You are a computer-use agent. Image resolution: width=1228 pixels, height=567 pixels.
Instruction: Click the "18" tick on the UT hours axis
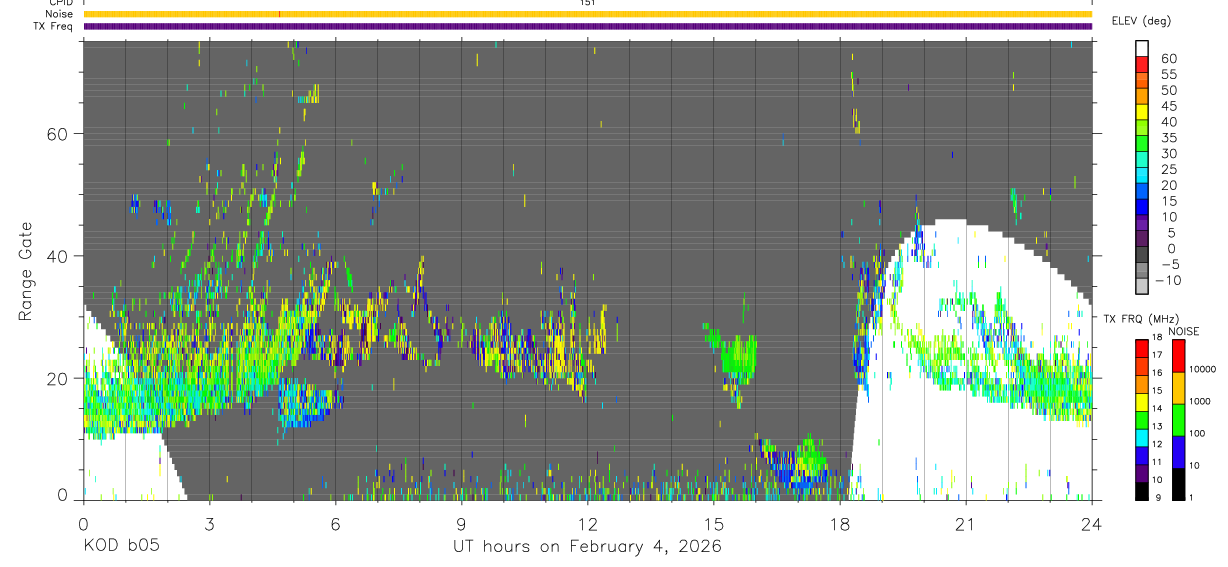pyautogui.click(x=840, y=523)
